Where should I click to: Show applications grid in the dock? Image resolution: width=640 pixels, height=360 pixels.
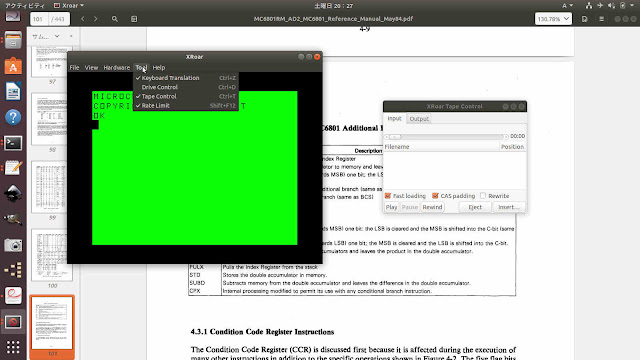pyautogui.click(x=13, y=347)
